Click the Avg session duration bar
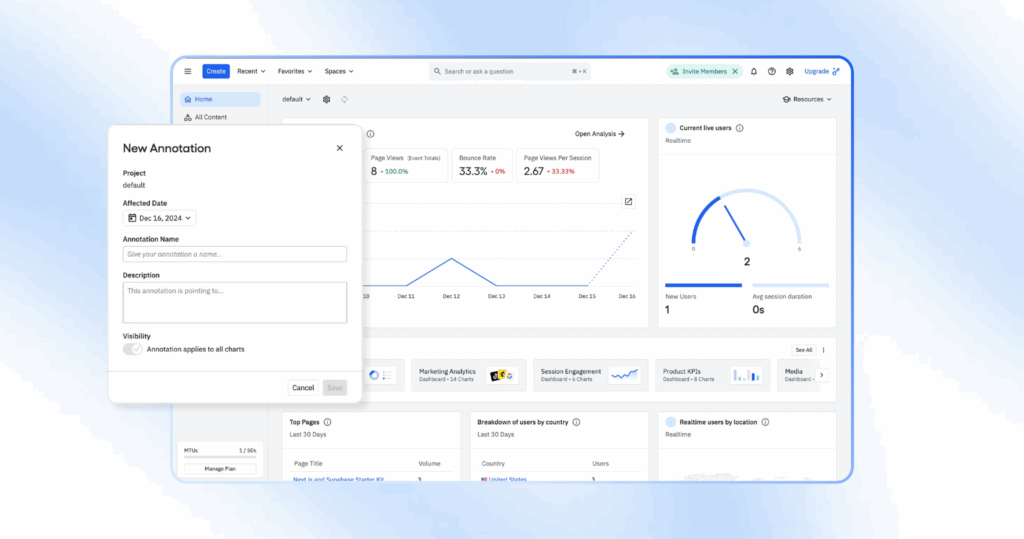This screenshot has width=1024, height=539. click(x=790, y=285)
